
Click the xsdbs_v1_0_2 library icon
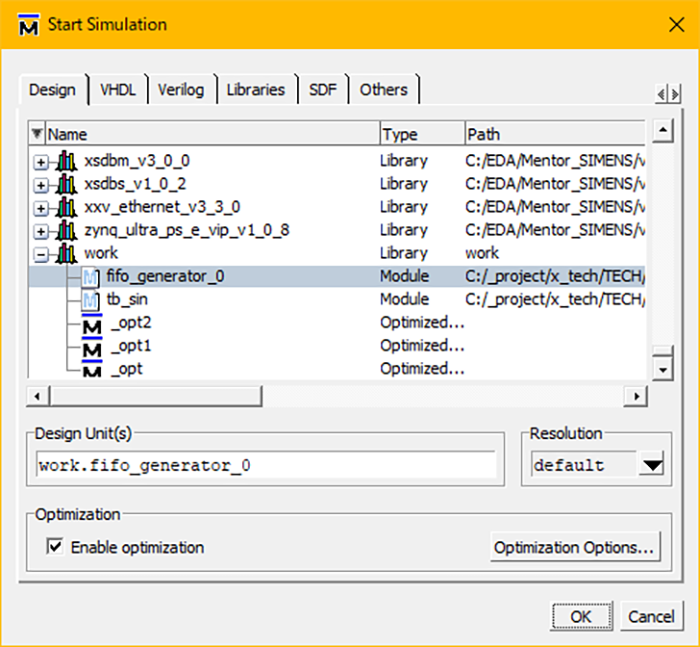coord(66,184)
